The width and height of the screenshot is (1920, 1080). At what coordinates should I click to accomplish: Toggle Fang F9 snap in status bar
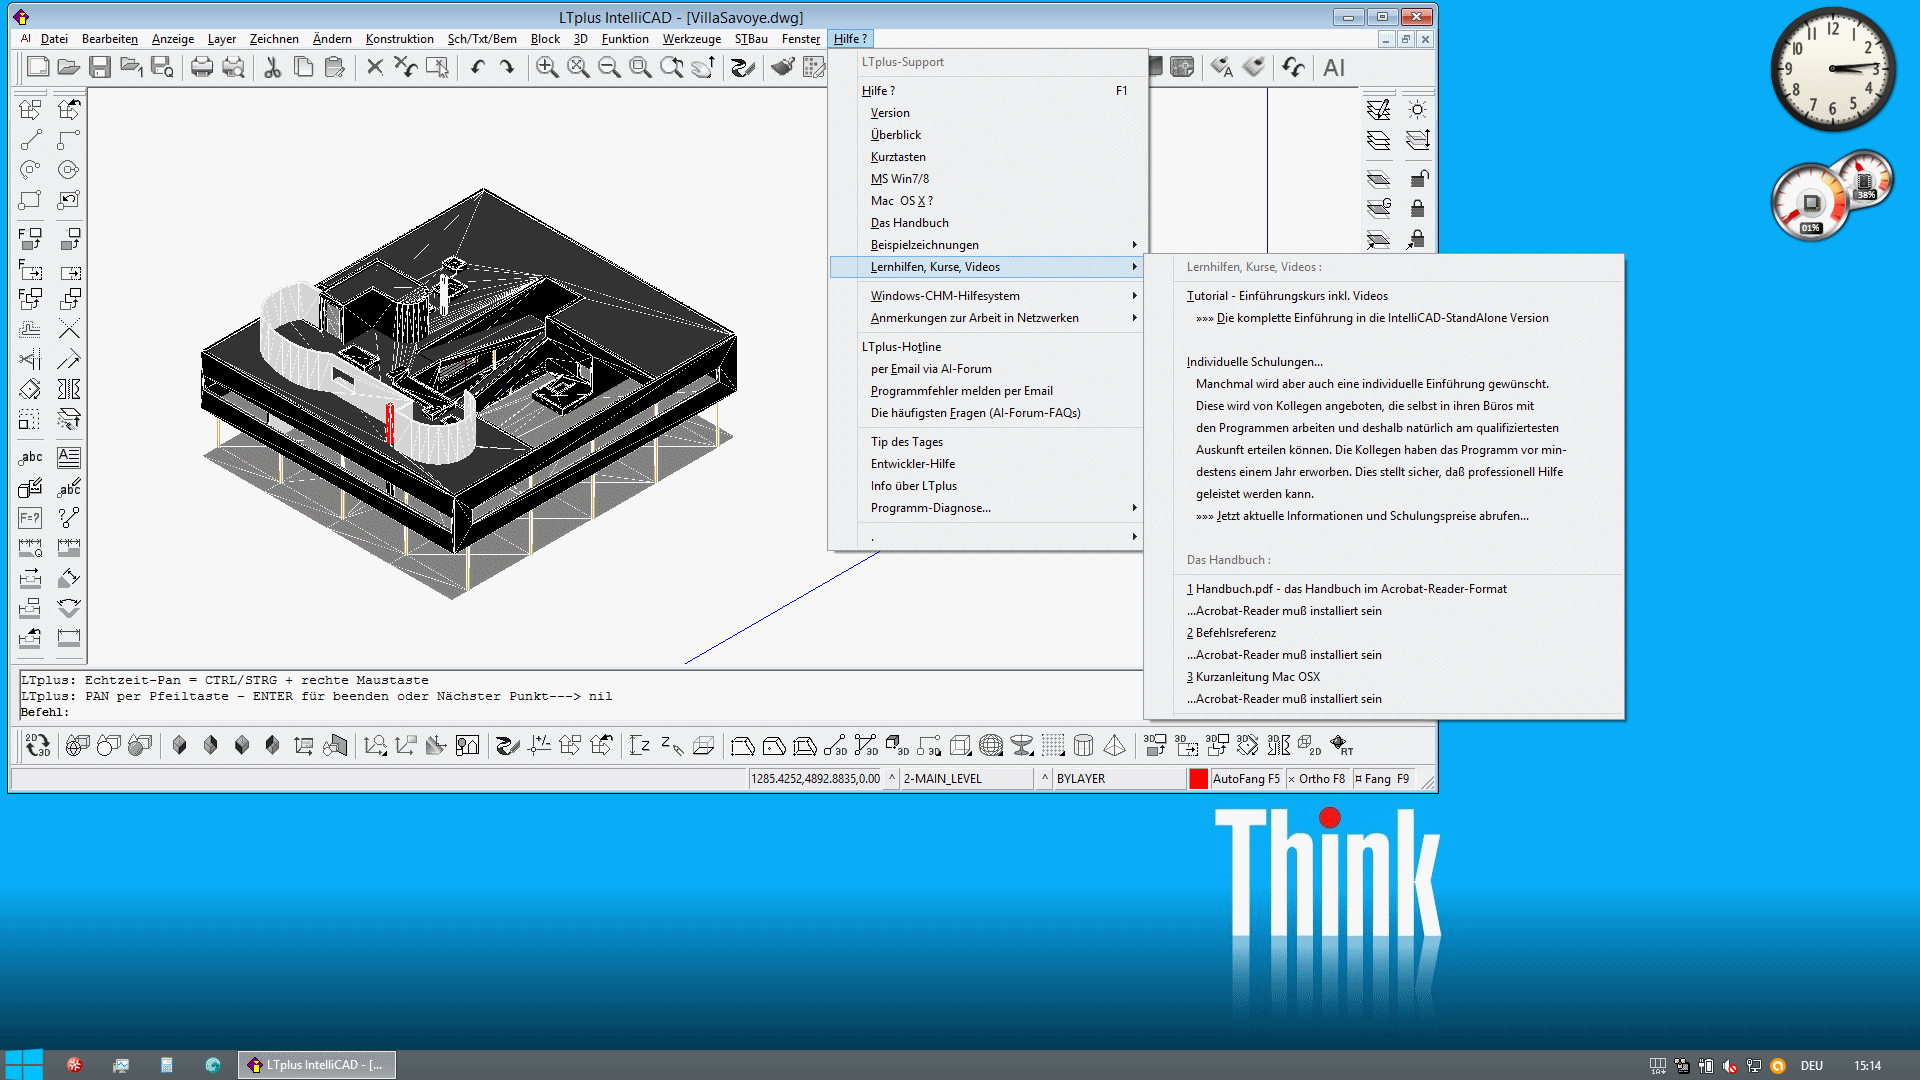coord(1384,779)
